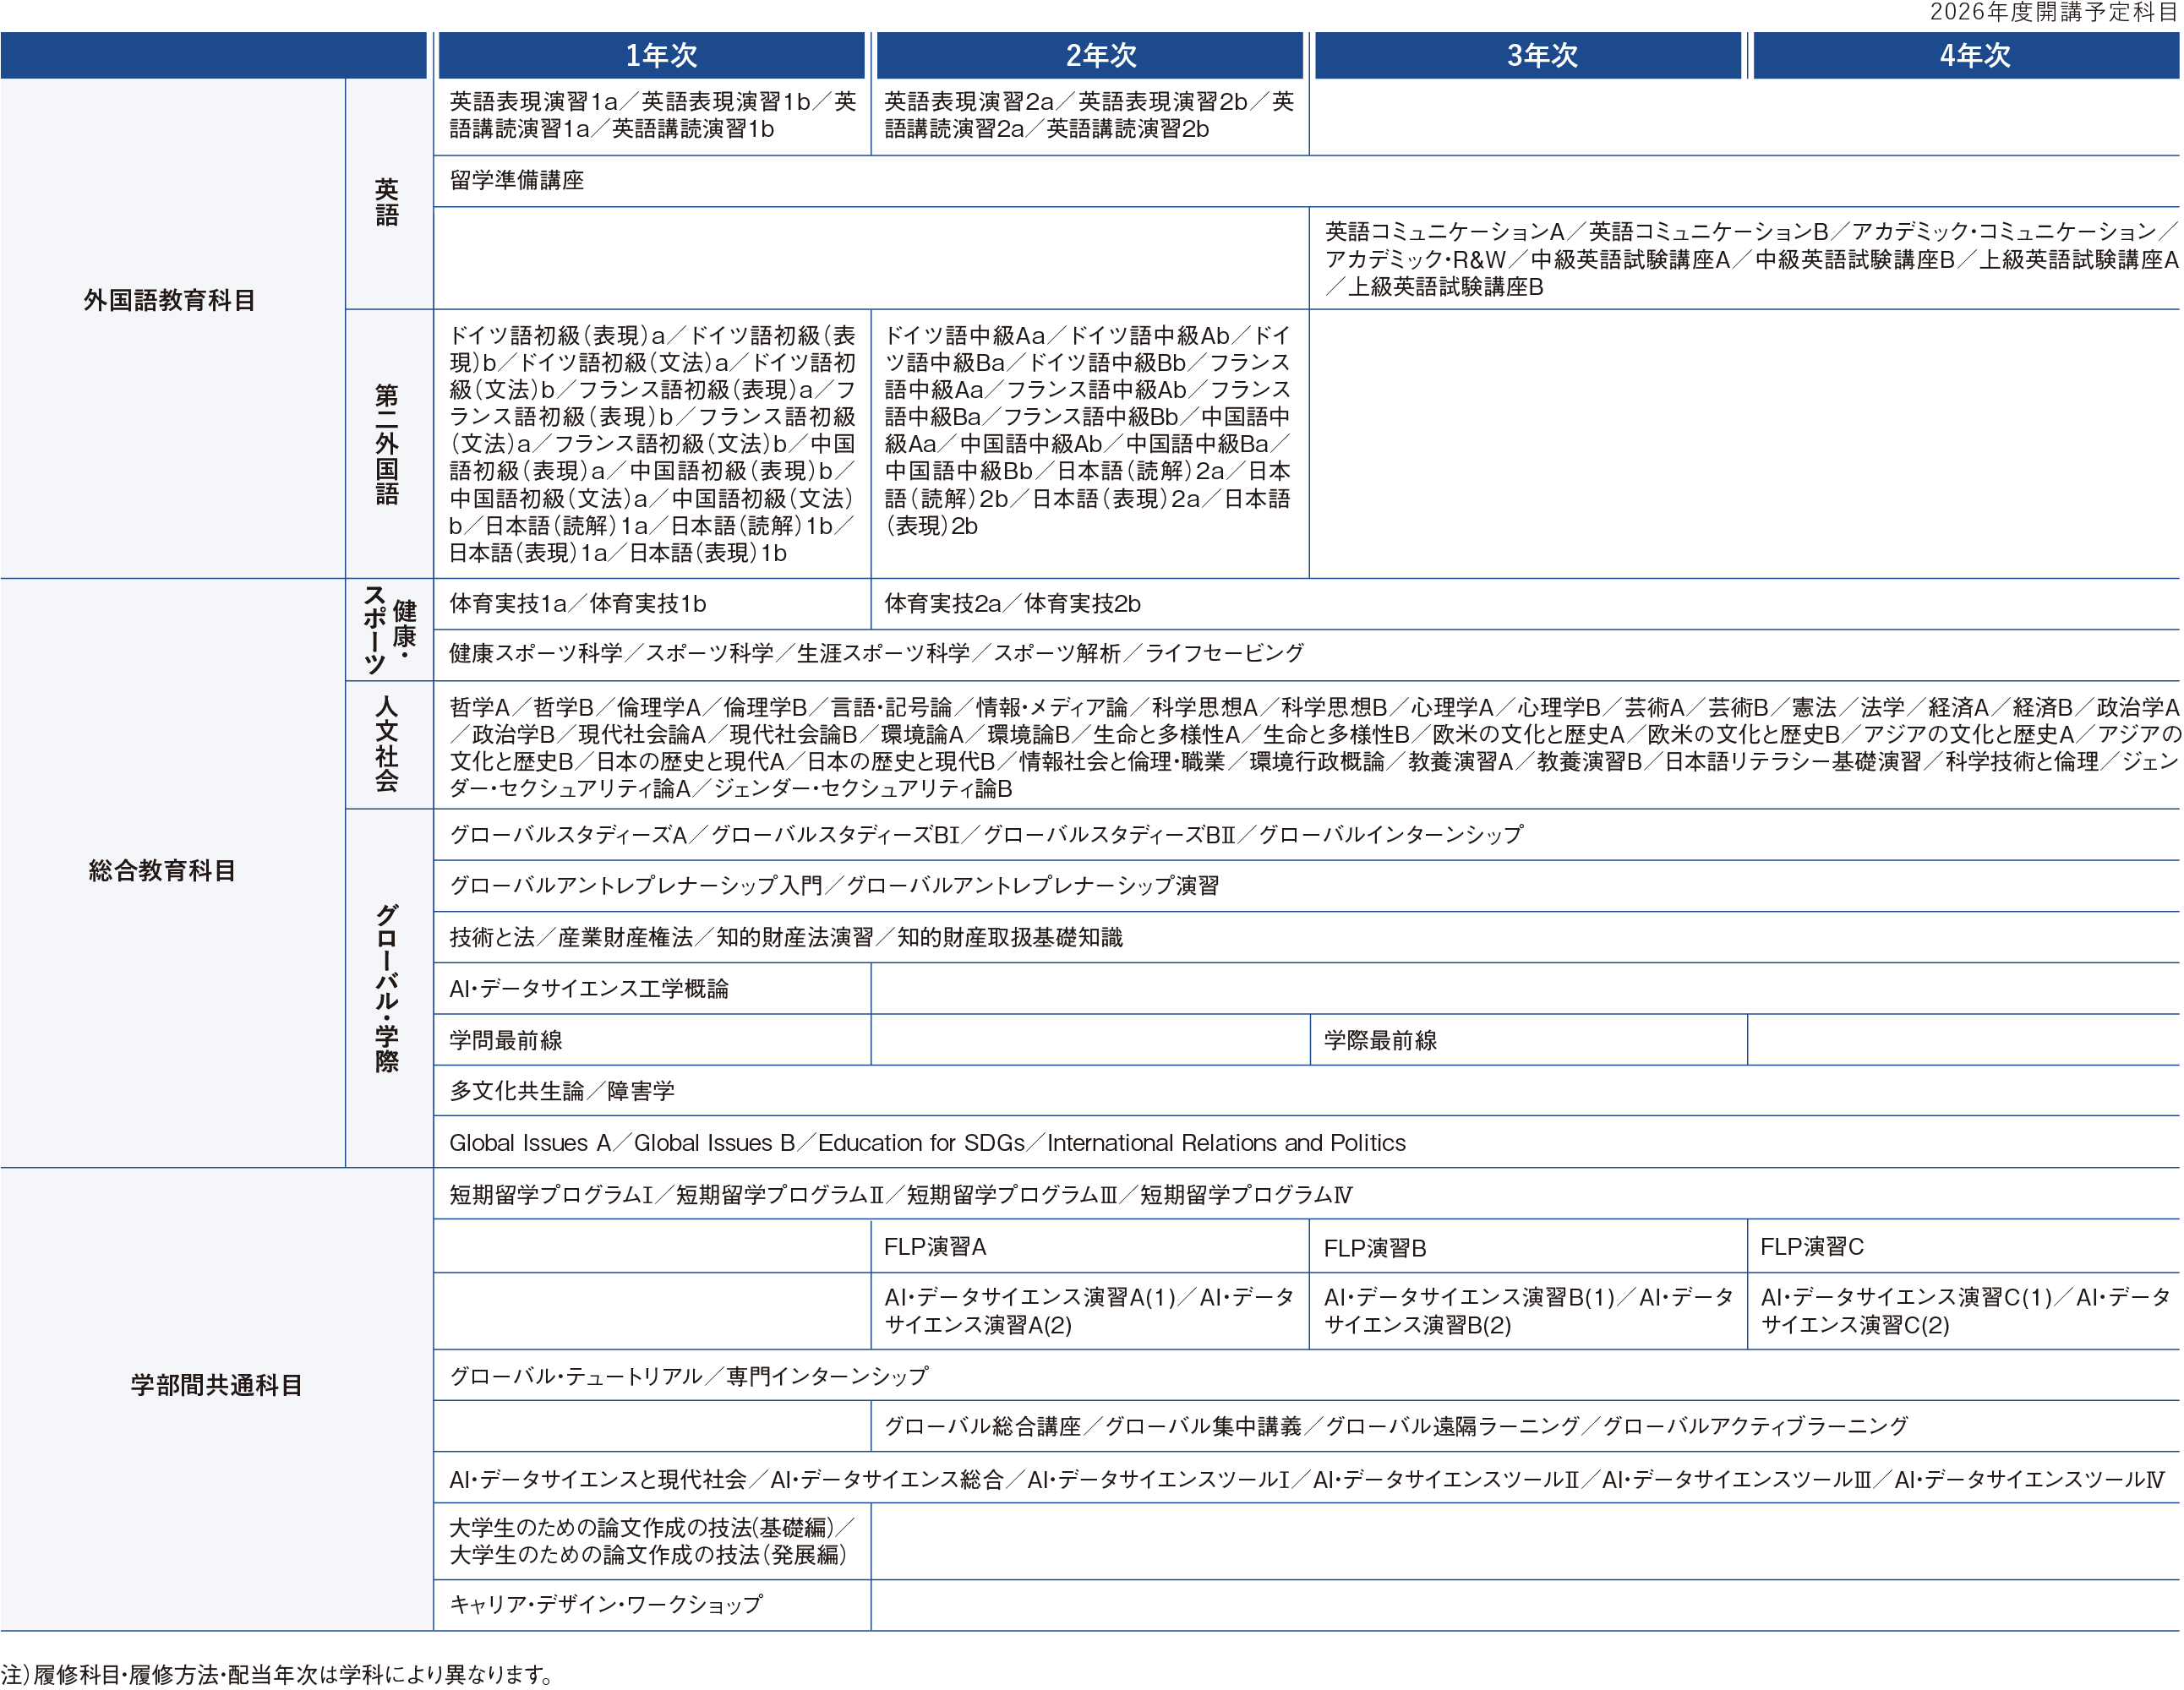Click the FLP演習A cell
This screenshot has width=2184, height=1690.
click(x=1090, y=1246)
